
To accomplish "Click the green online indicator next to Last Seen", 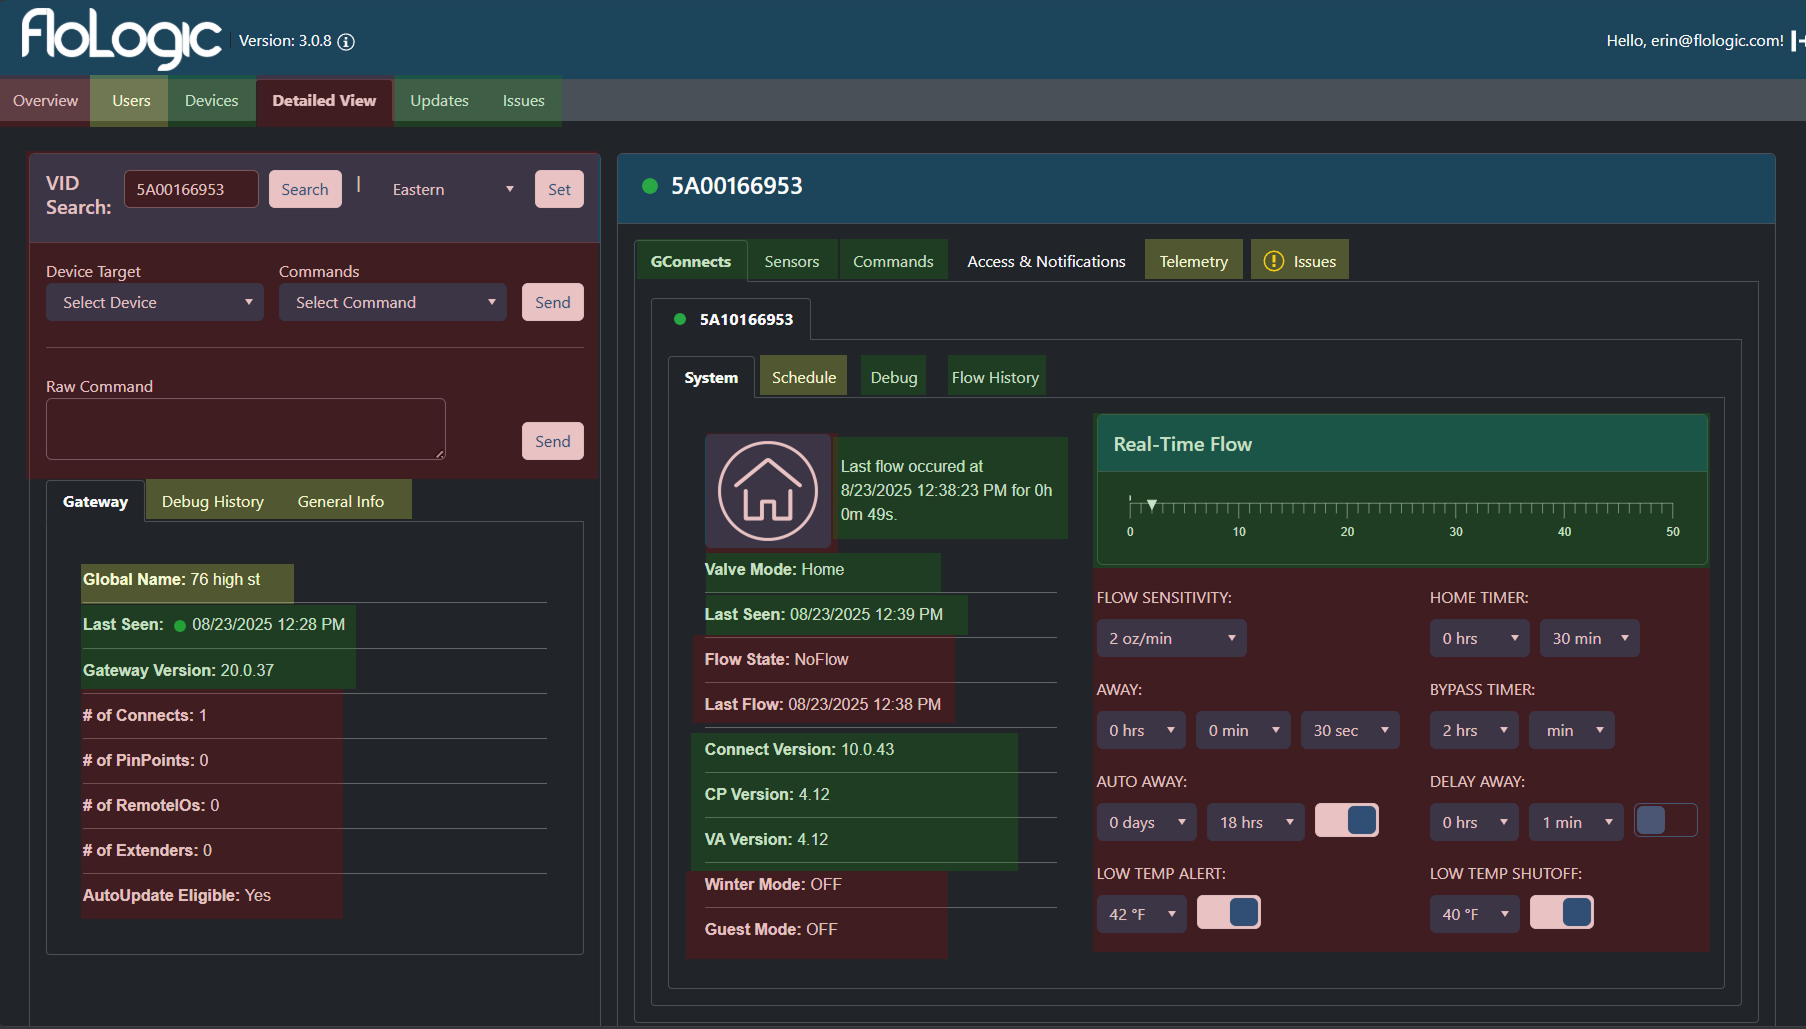I will tap(180, 624).
